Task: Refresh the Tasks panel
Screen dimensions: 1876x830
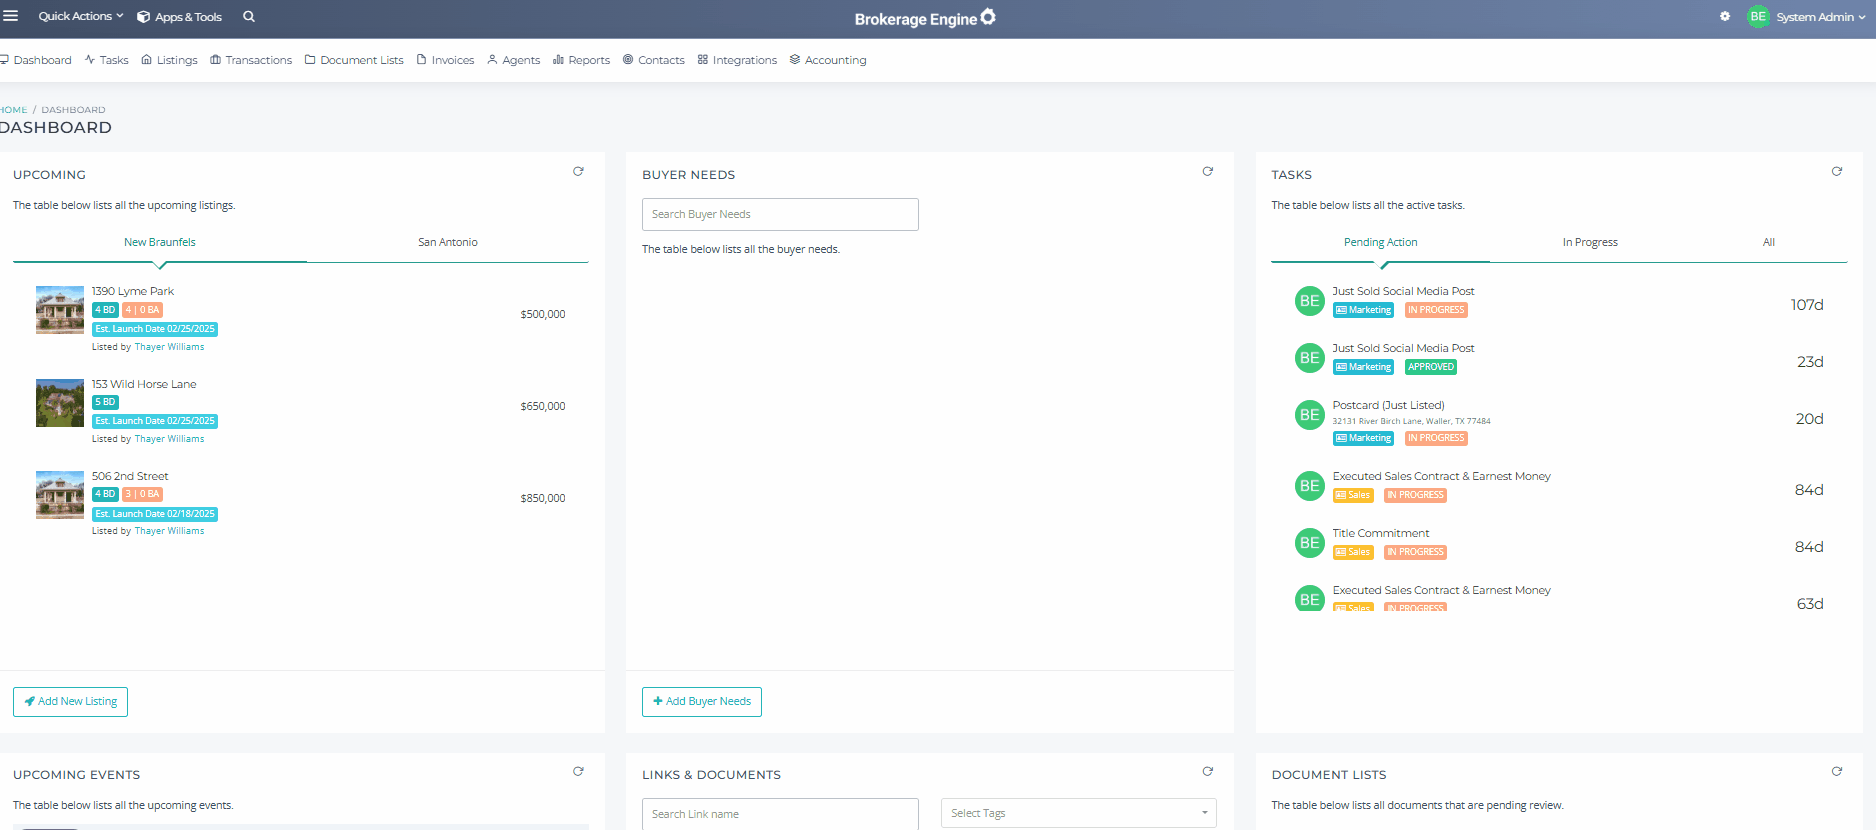Action: [1837, 172]
